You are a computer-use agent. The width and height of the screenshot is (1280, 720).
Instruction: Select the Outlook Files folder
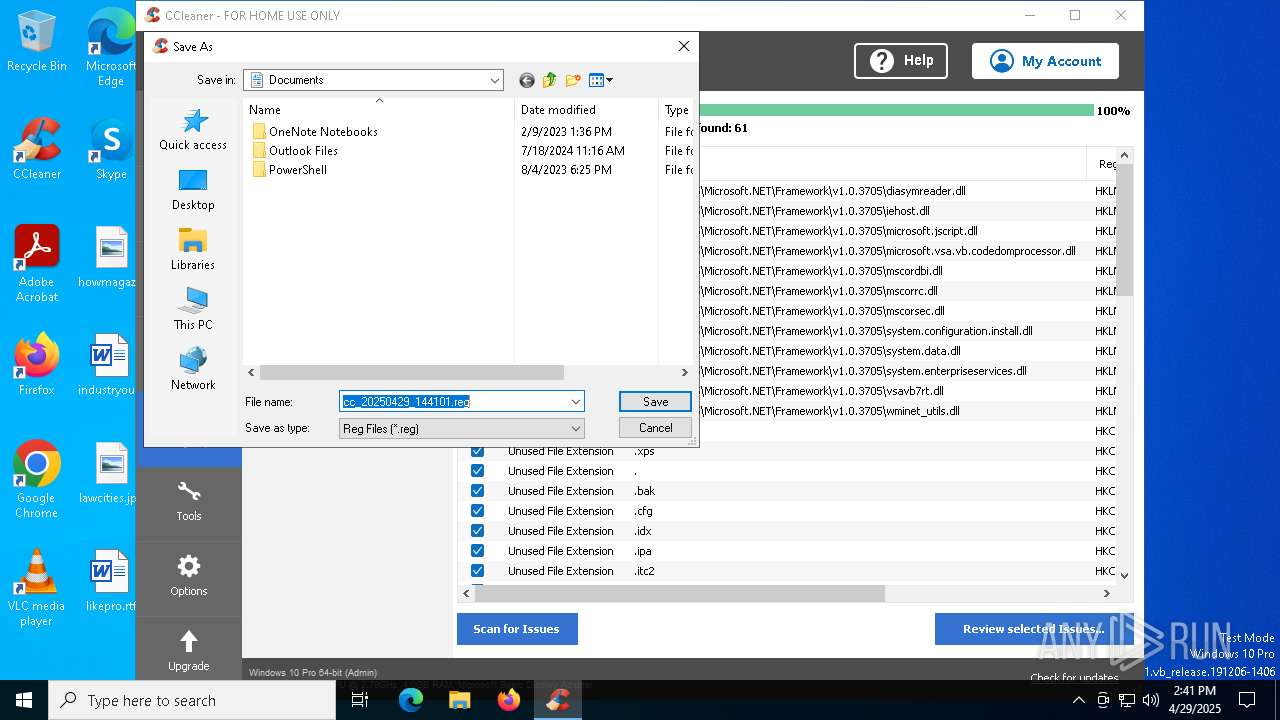click(294, 150)
